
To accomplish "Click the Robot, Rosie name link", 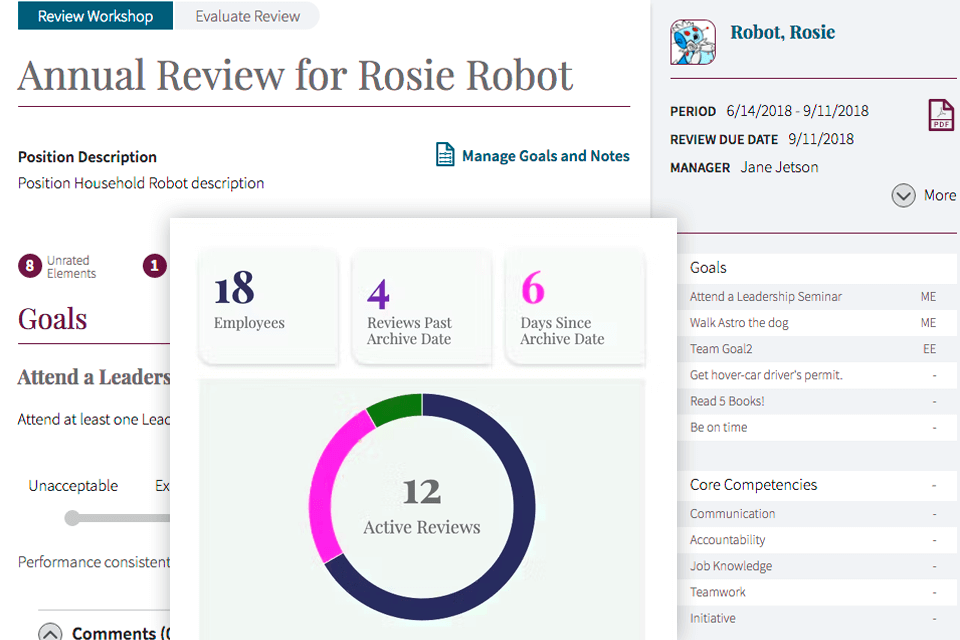I will [782, 32].
